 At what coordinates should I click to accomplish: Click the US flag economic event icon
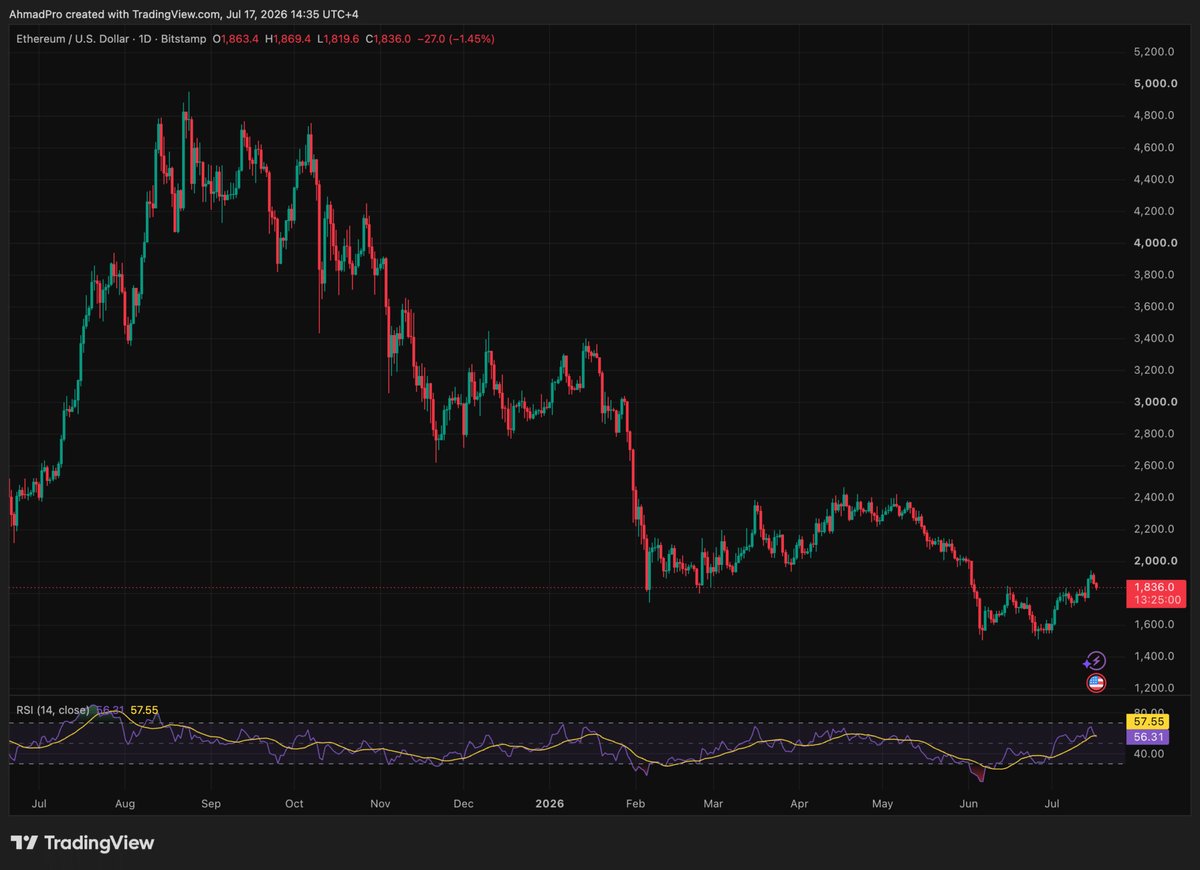(x=1096, y=684)
